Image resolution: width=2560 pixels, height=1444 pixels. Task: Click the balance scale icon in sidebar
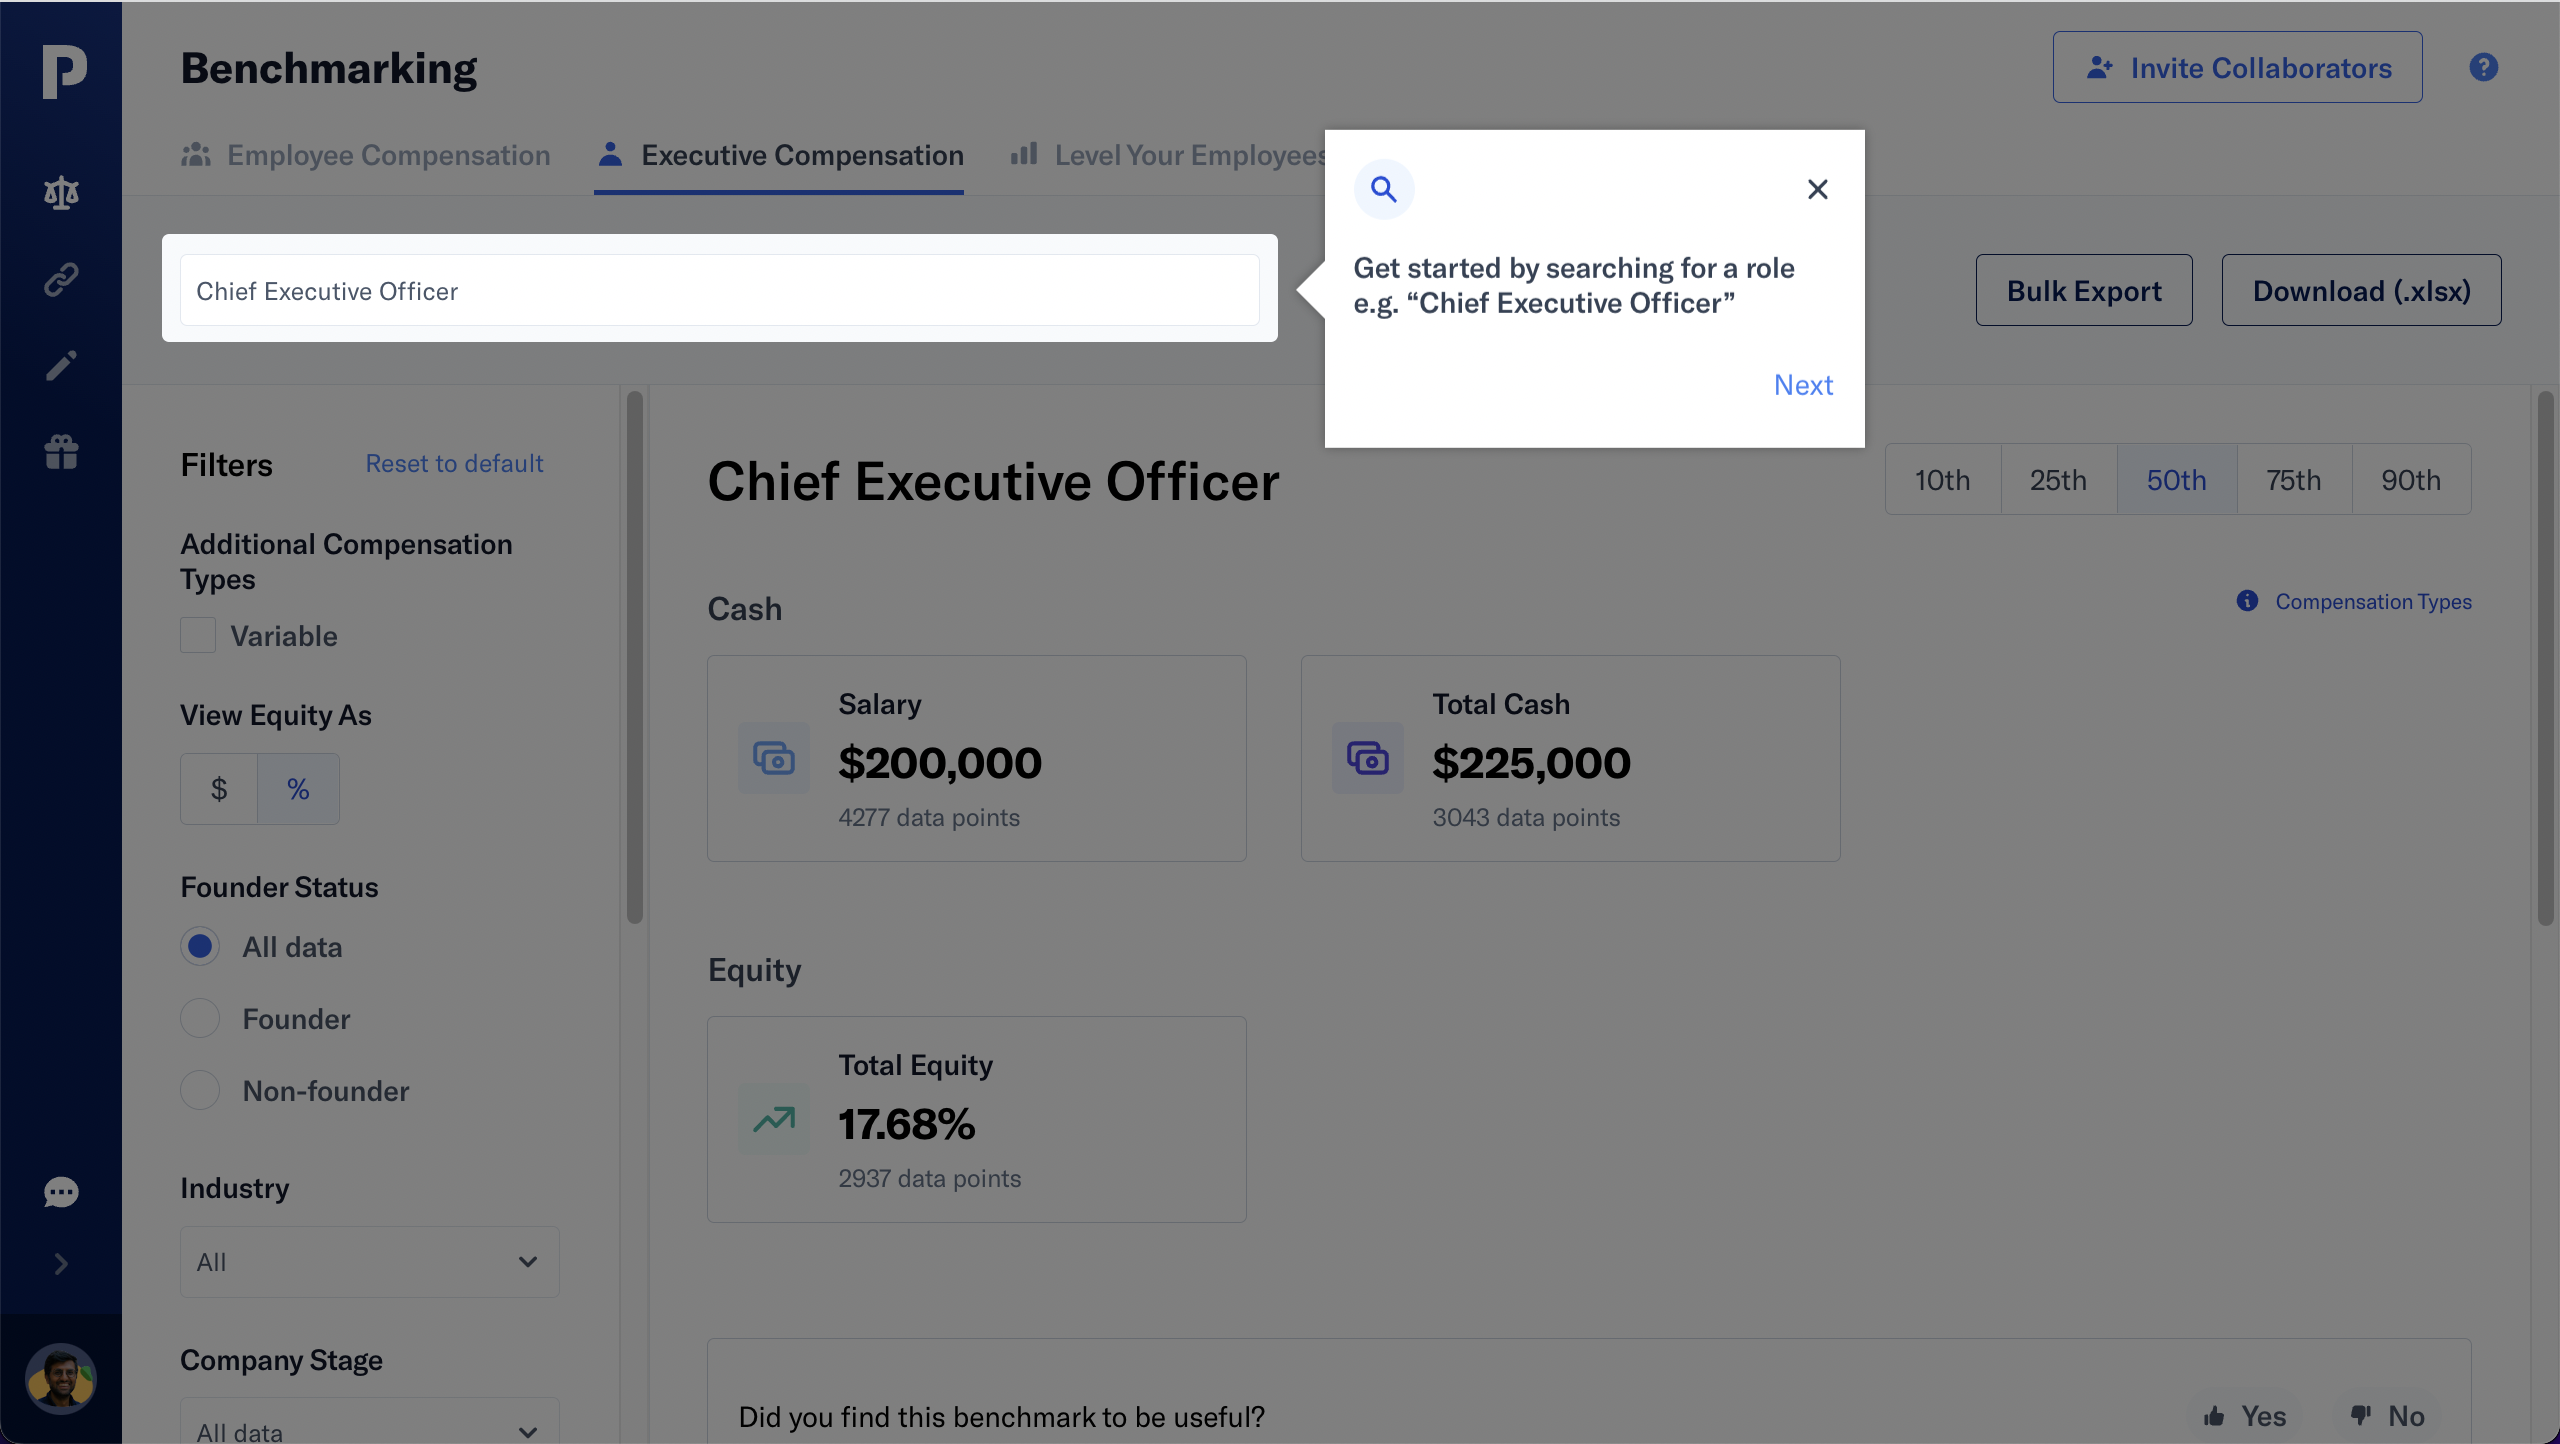point(61,192)
